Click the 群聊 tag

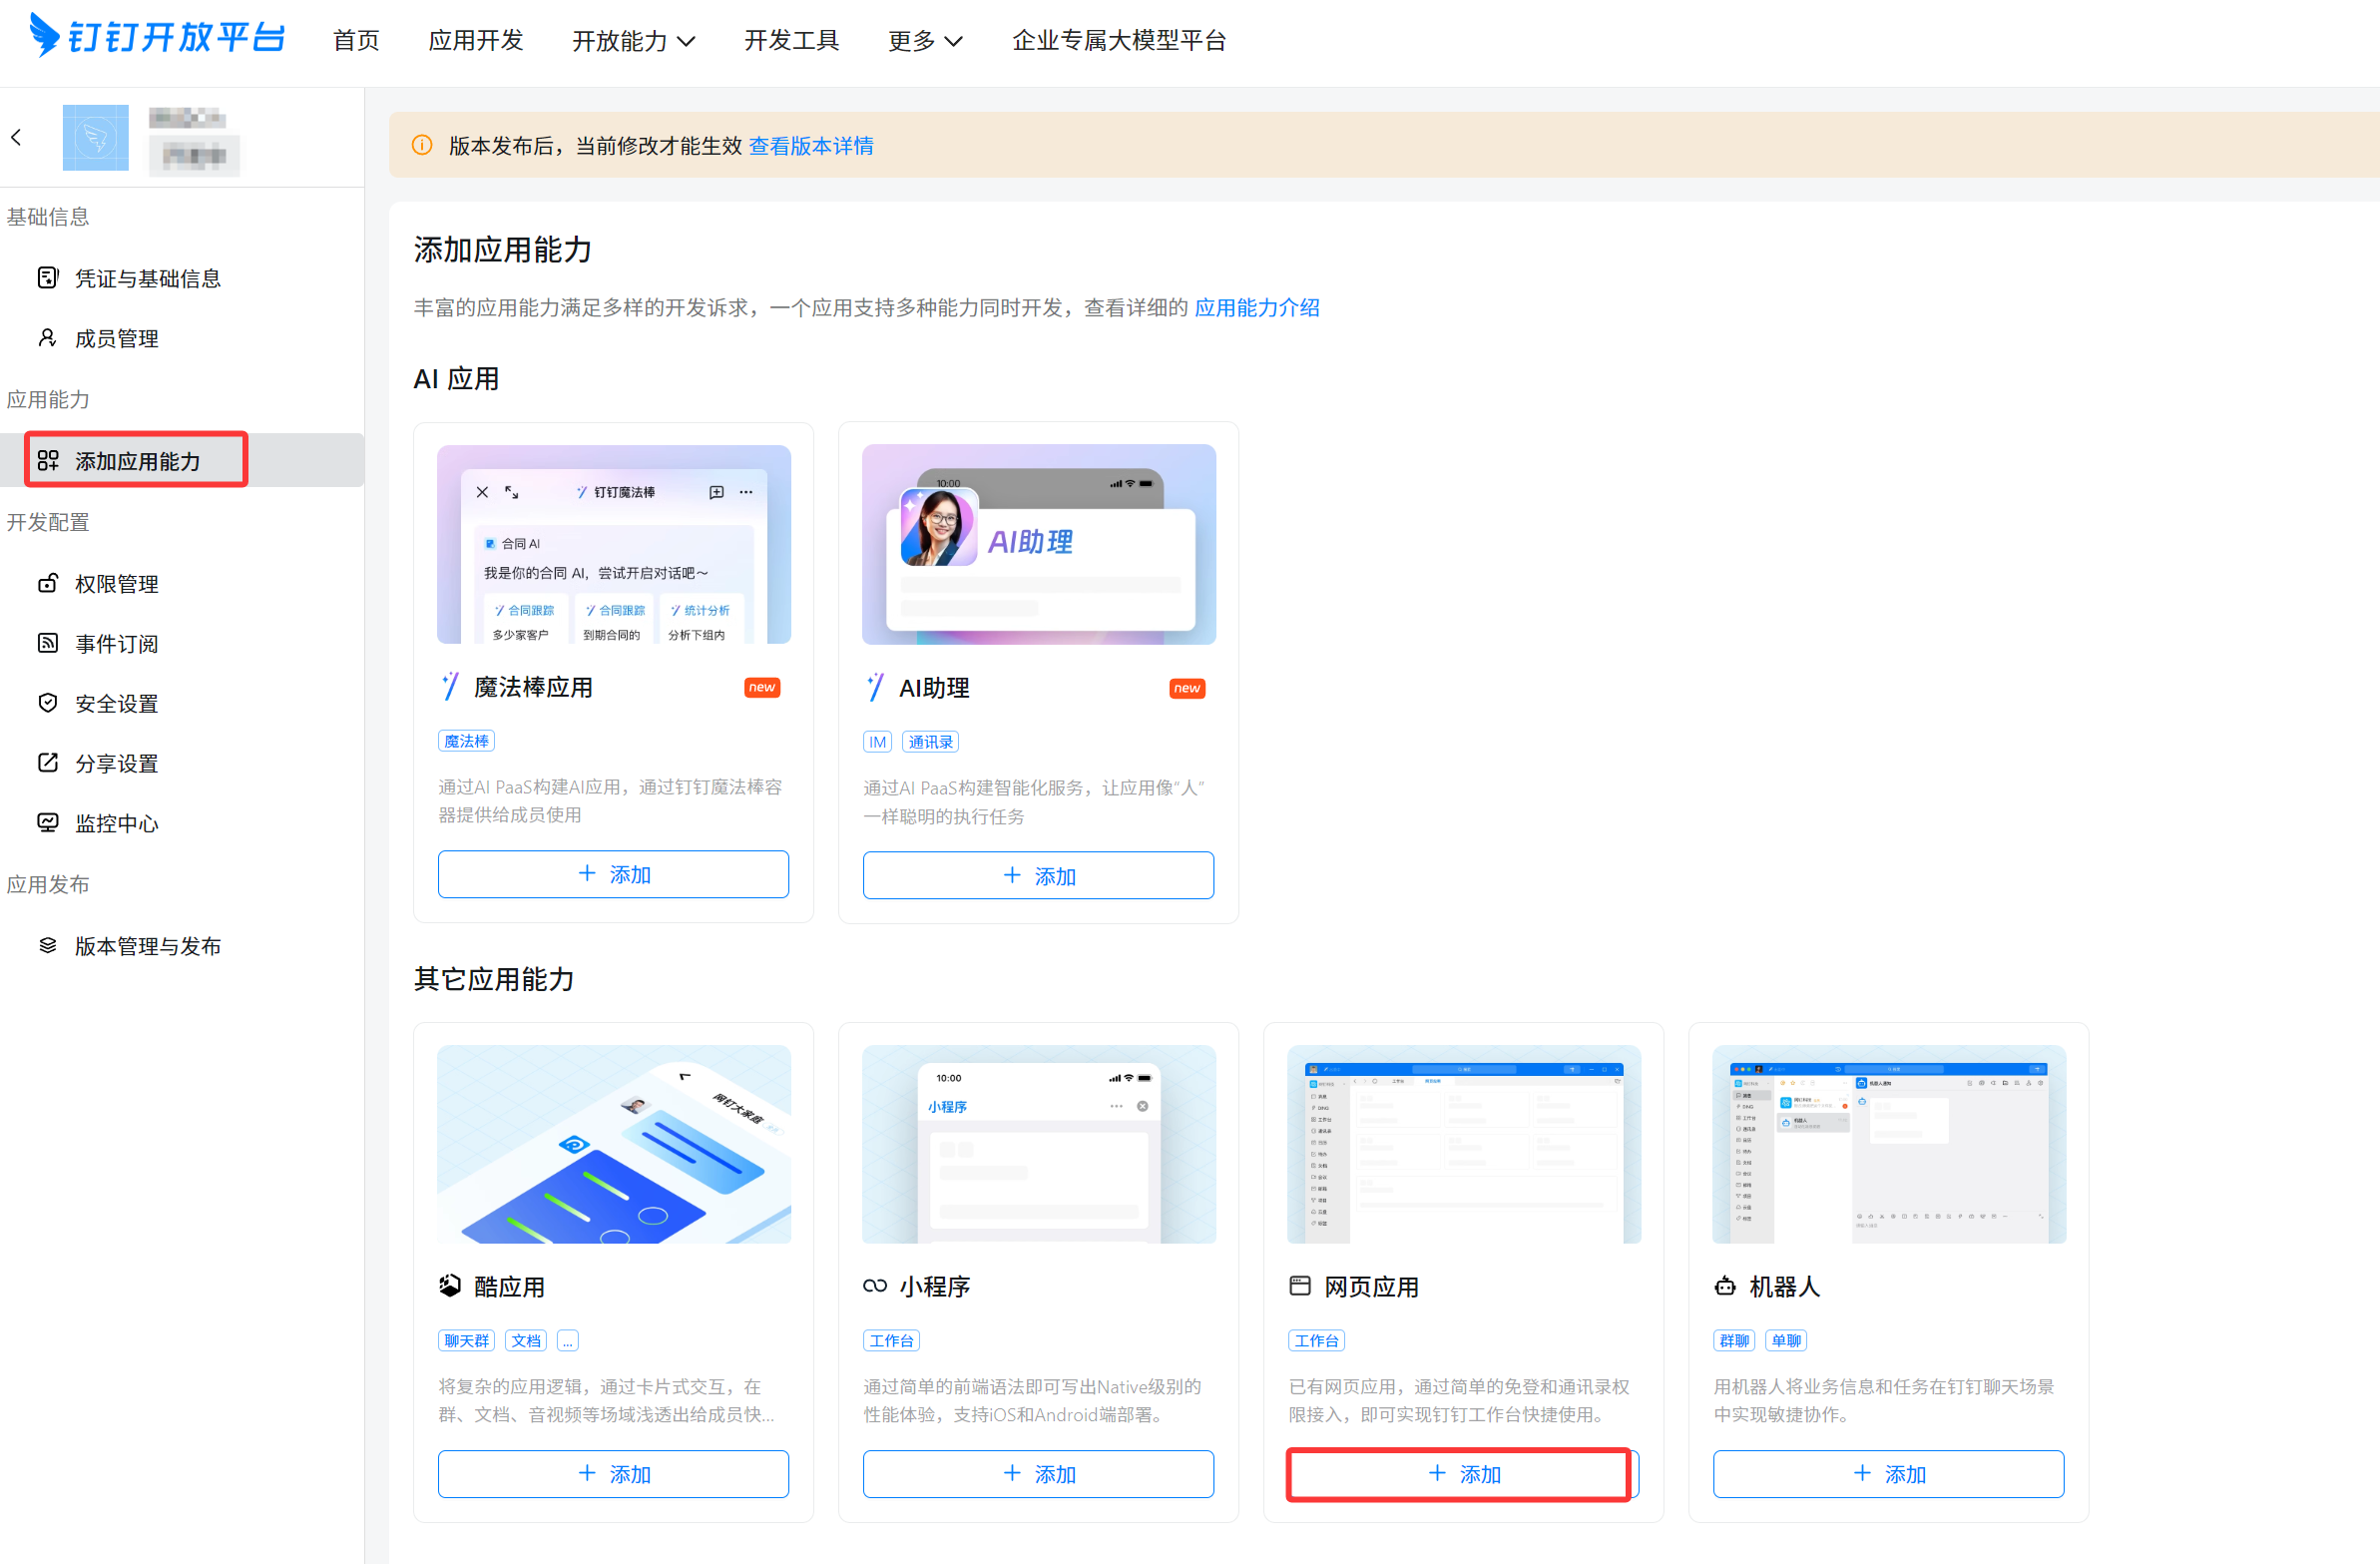point(1734,1340)
